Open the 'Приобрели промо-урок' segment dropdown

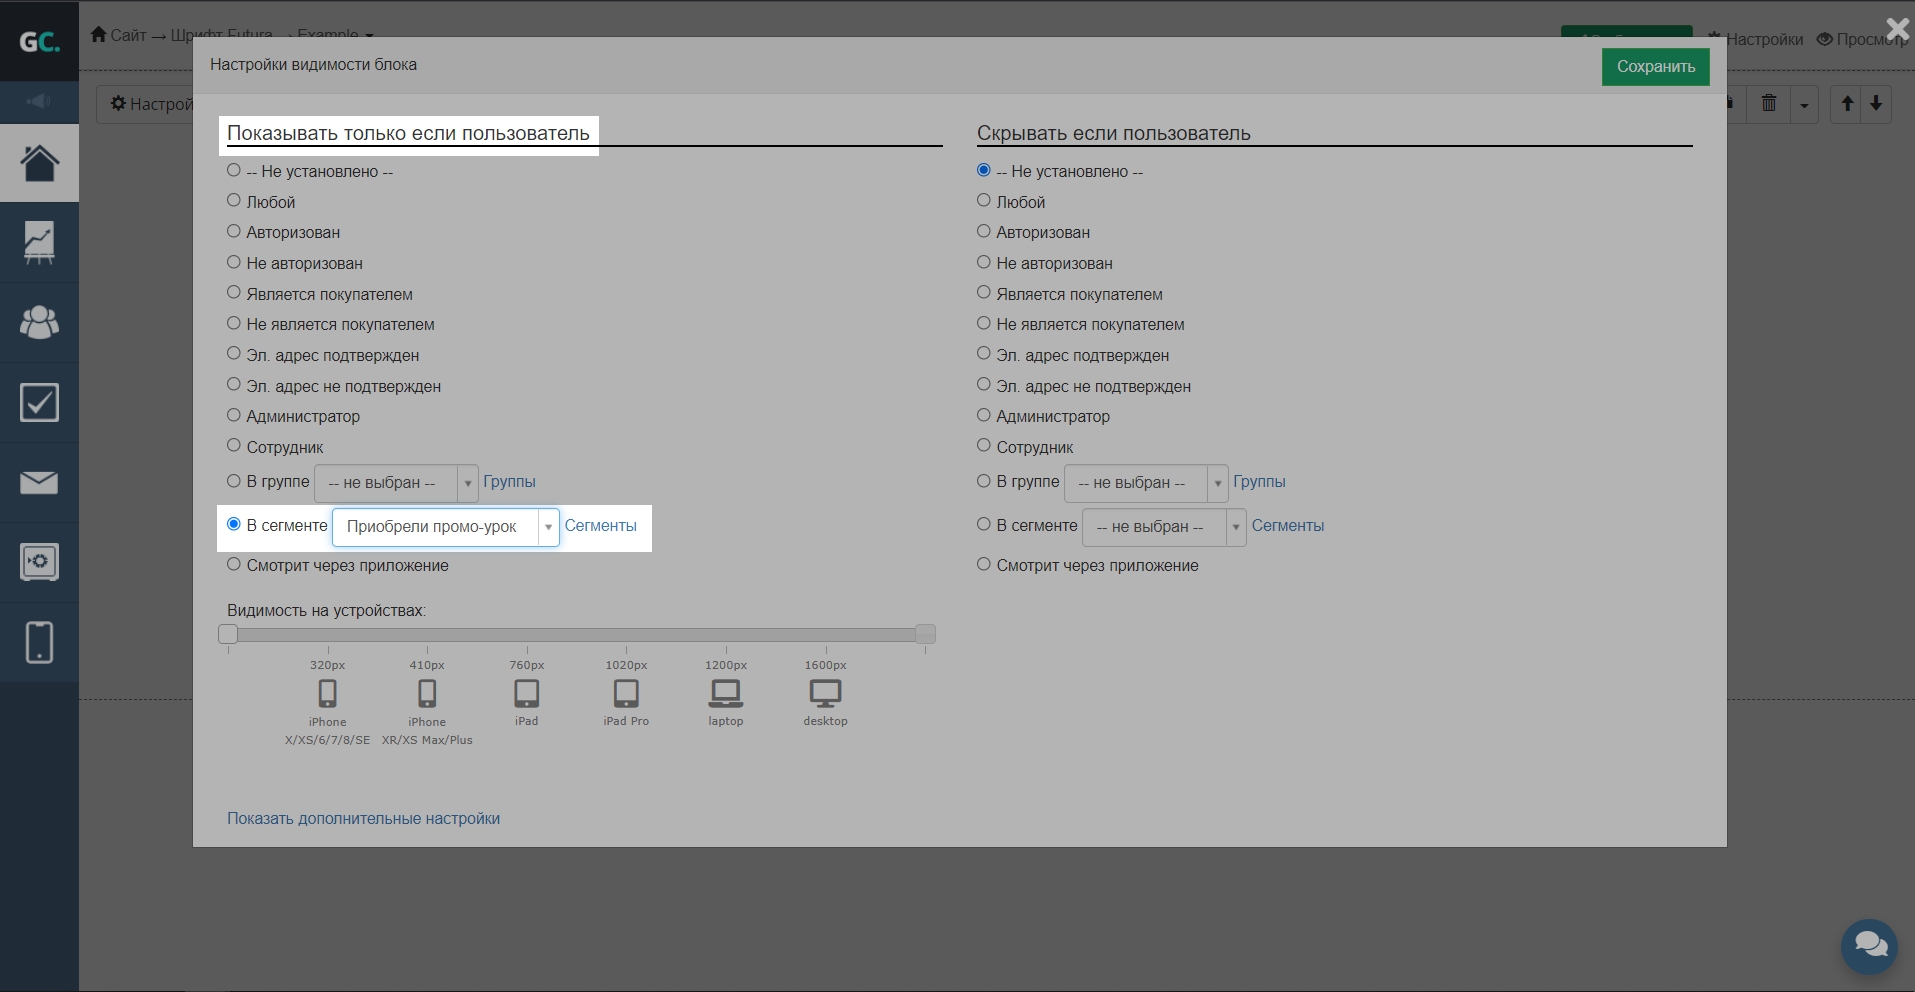click(445, 527)
